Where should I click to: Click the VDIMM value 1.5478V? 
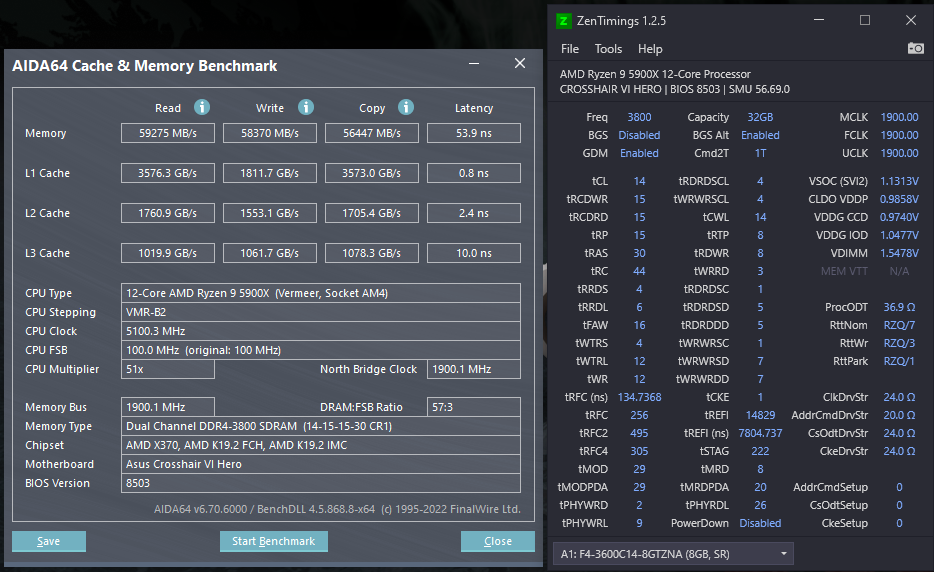coord(899,253)
